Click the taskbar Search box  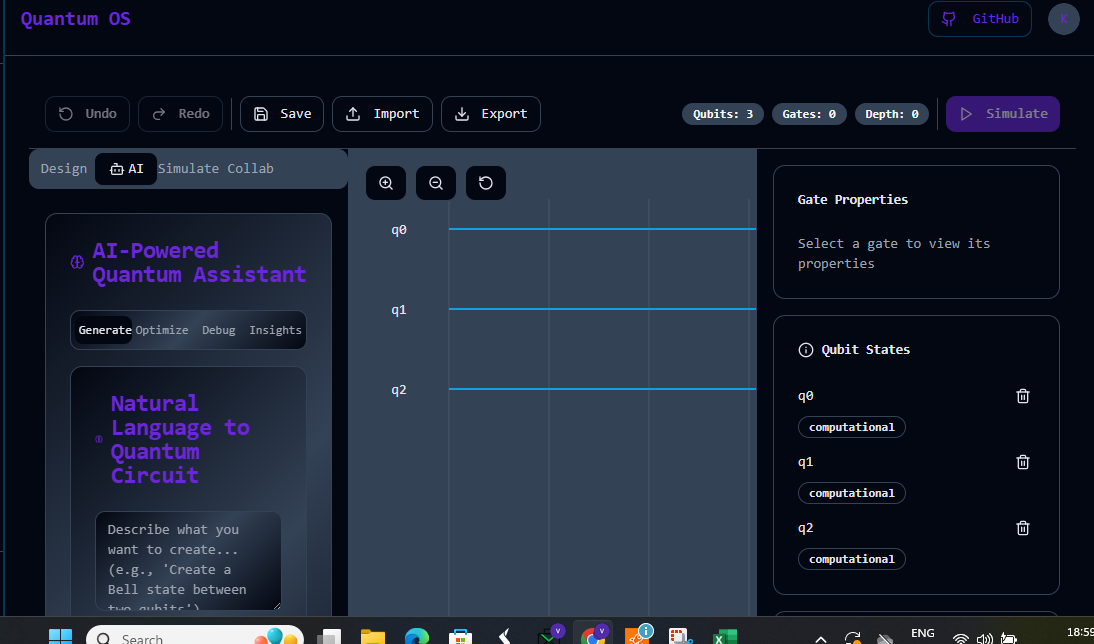coord(195,636)
